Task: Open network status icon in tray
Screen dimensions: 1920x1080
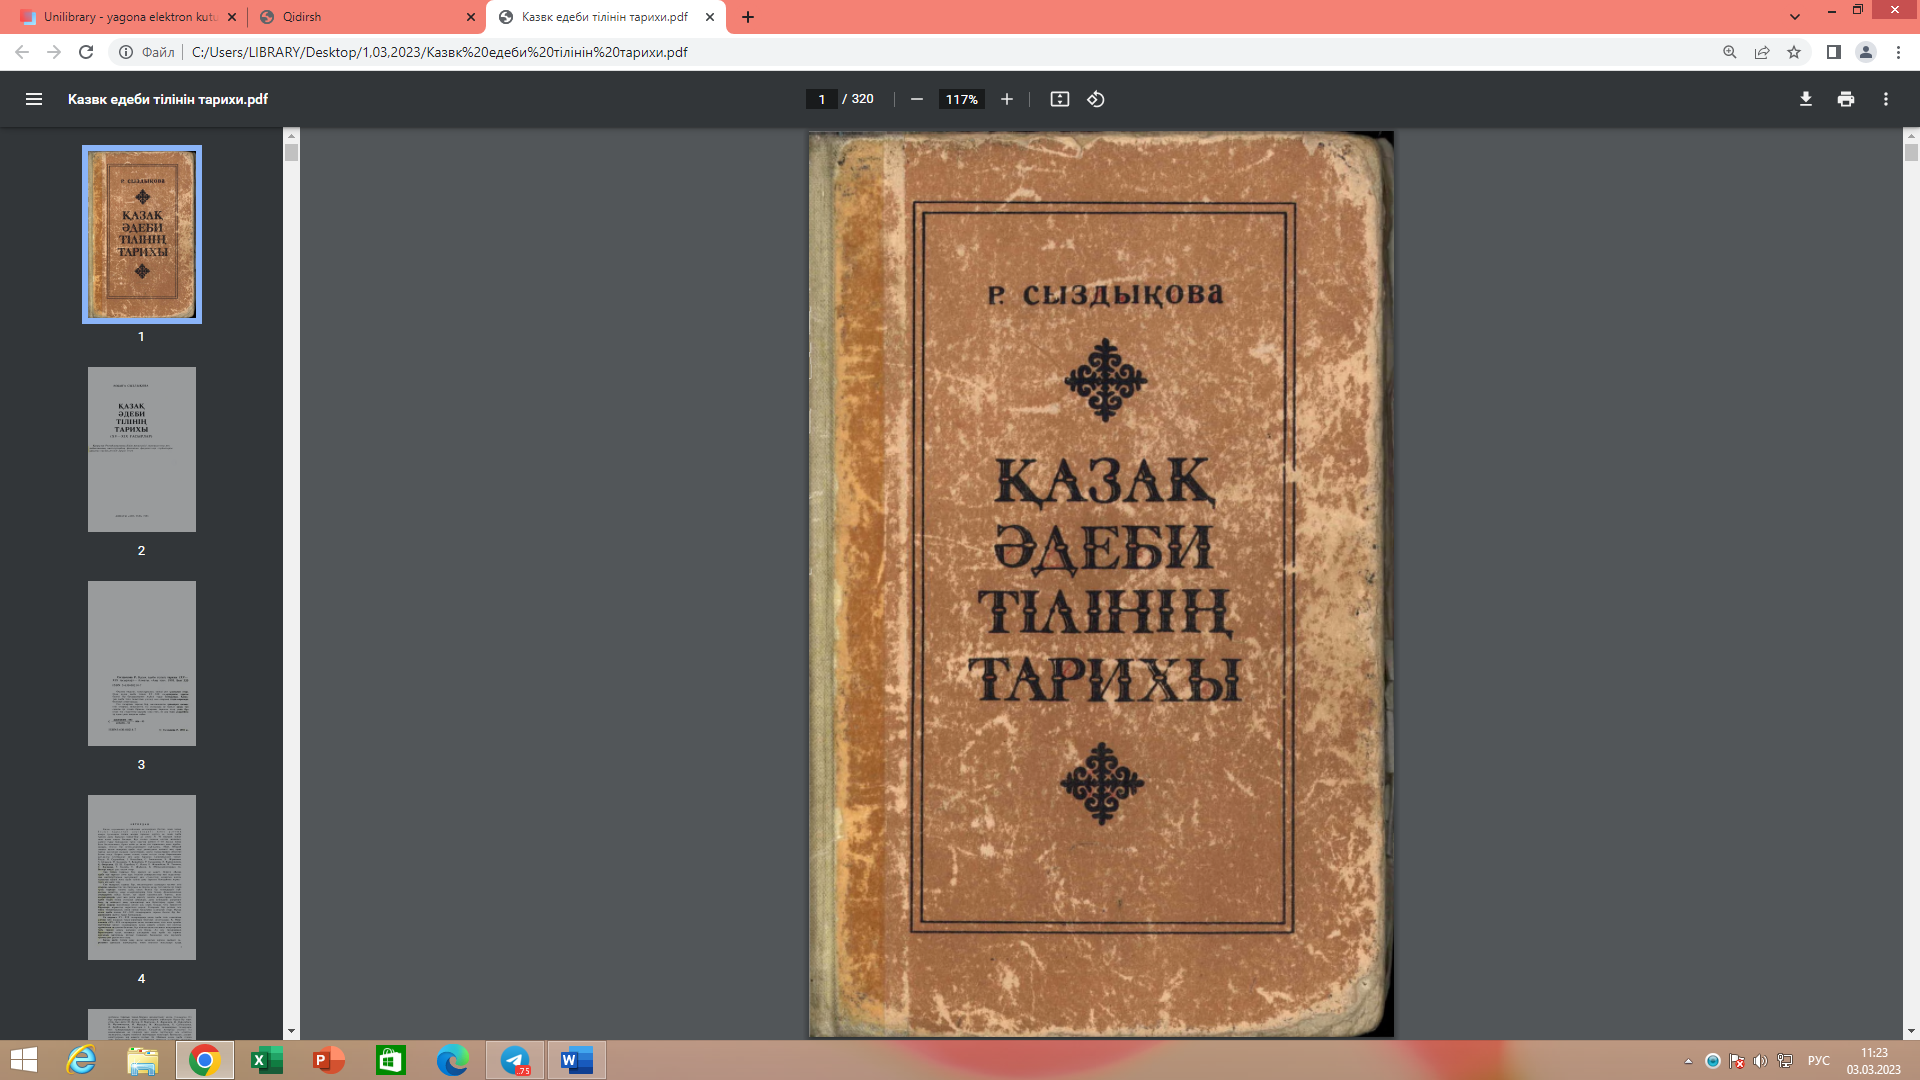Action: [1785, 1061]
